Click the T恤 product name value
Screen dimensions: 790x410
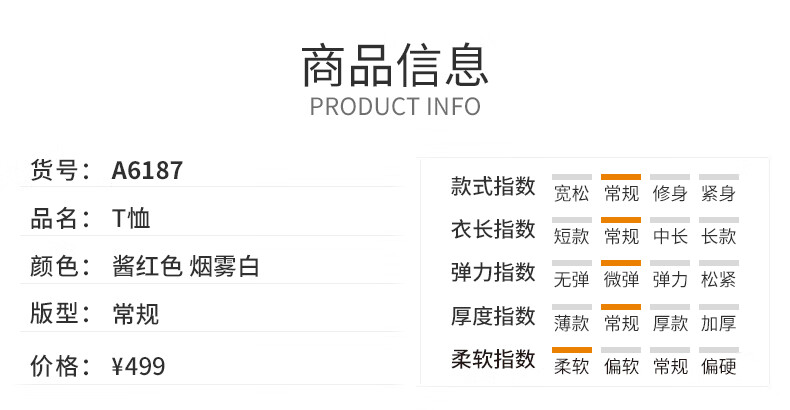[131, 219]
